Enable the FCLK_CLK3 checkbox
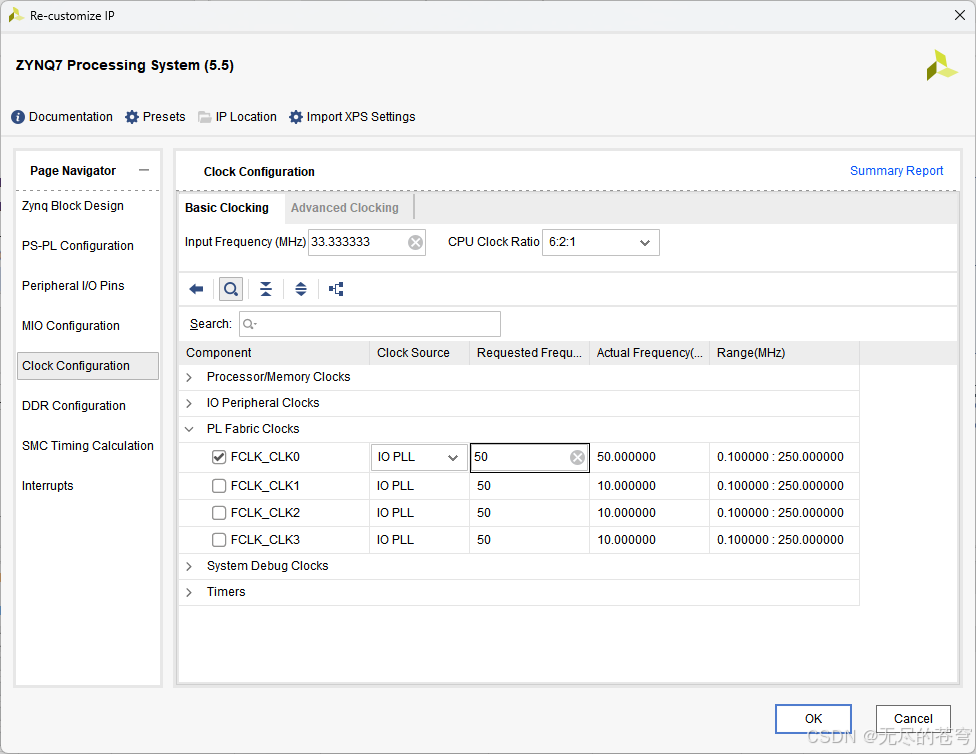Viewport: 976px width, 754px height. [x=218, y=540]
